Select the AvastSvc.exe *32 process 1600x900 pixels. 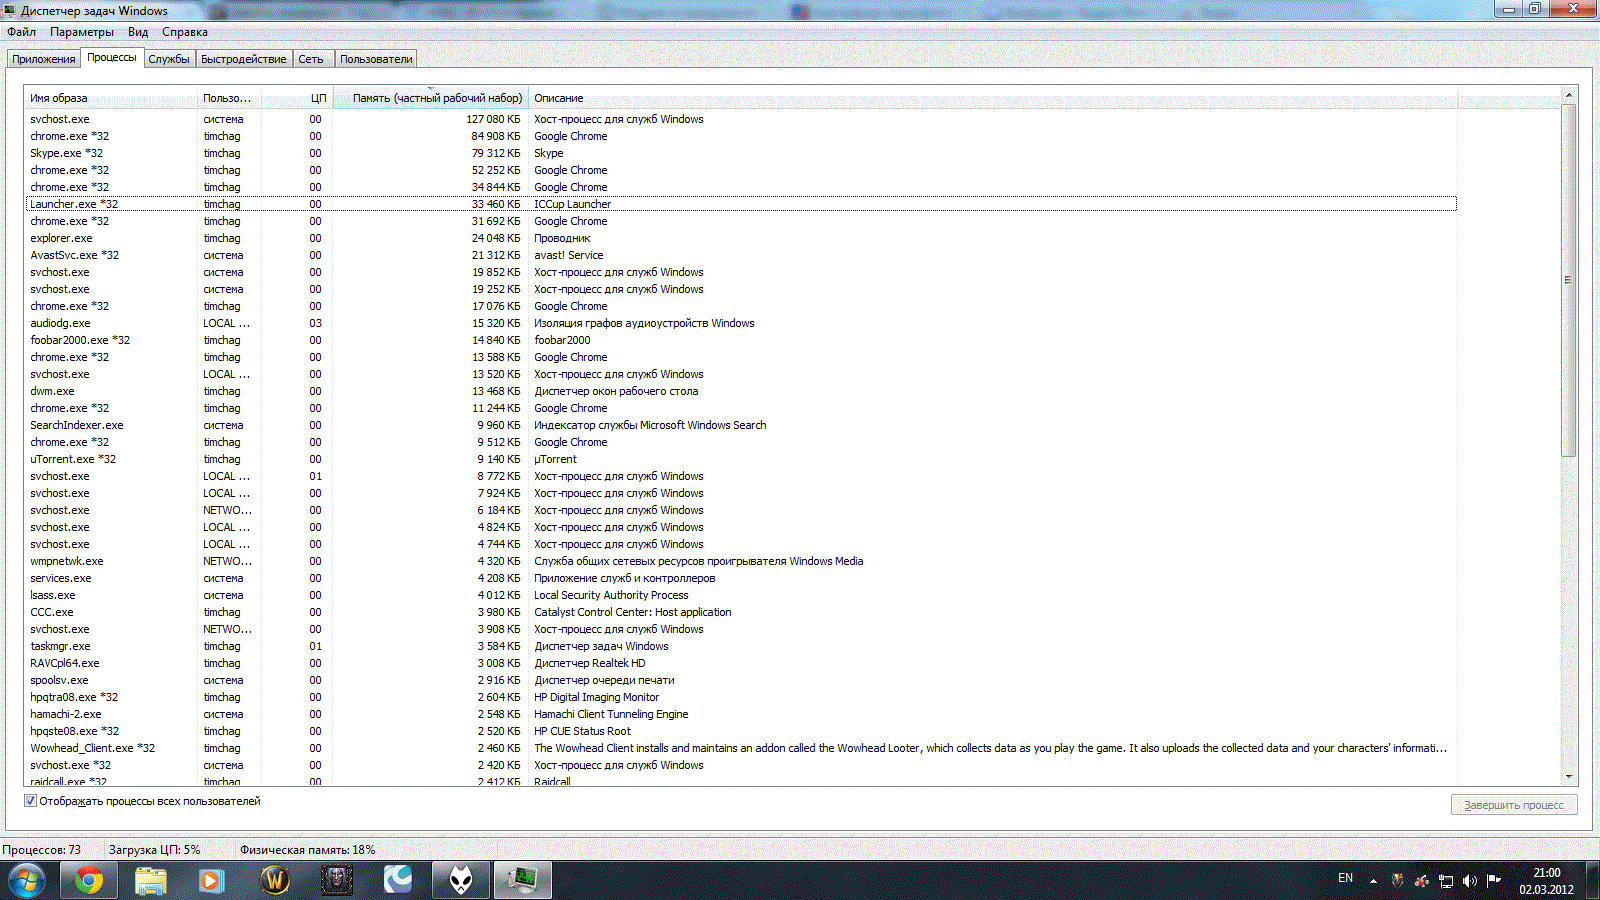point(741,255)
